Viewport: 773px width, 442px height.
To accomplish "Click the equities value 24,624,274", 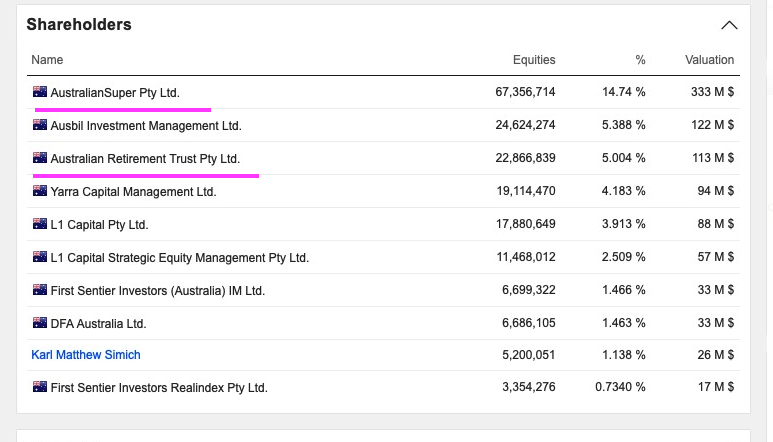I will pos(525,125).
